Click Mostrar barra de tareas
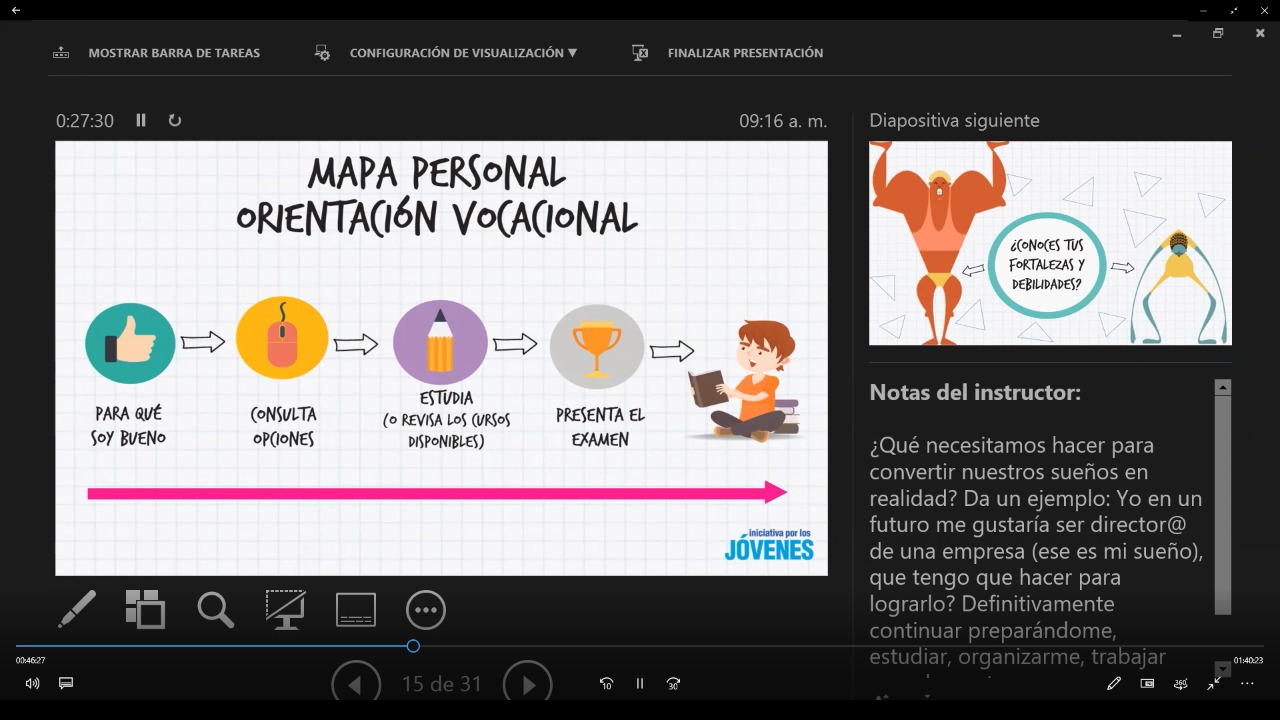 (x=156, y=53)
